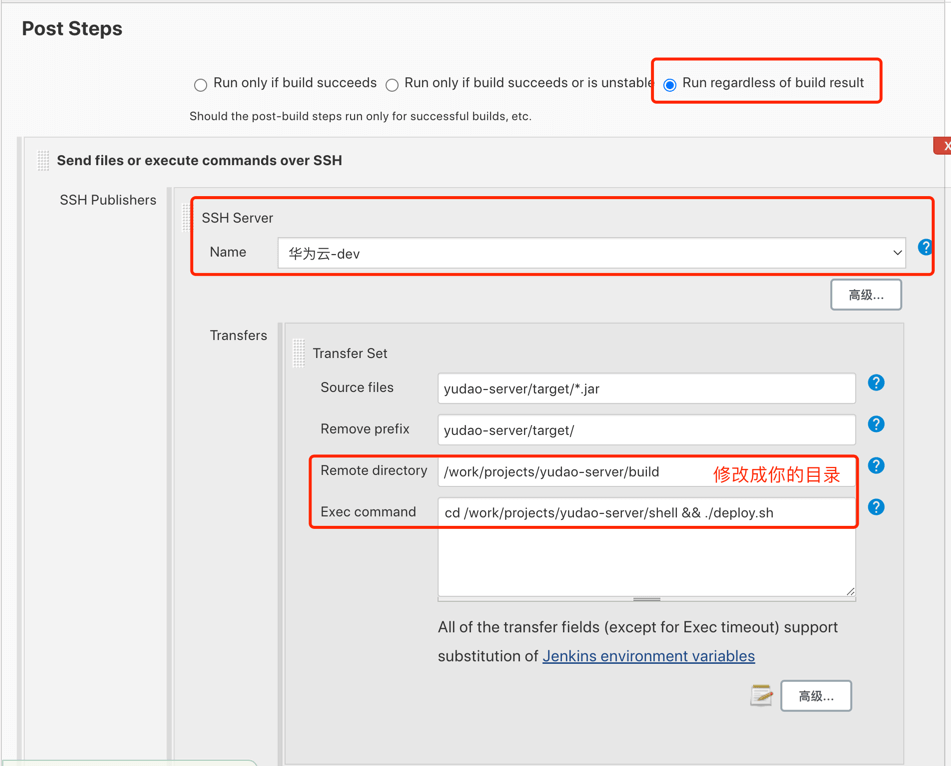Expand SSH Server advanced options via 高级 button
Screen dimensions: 951x766
click(x=865, y=295)
